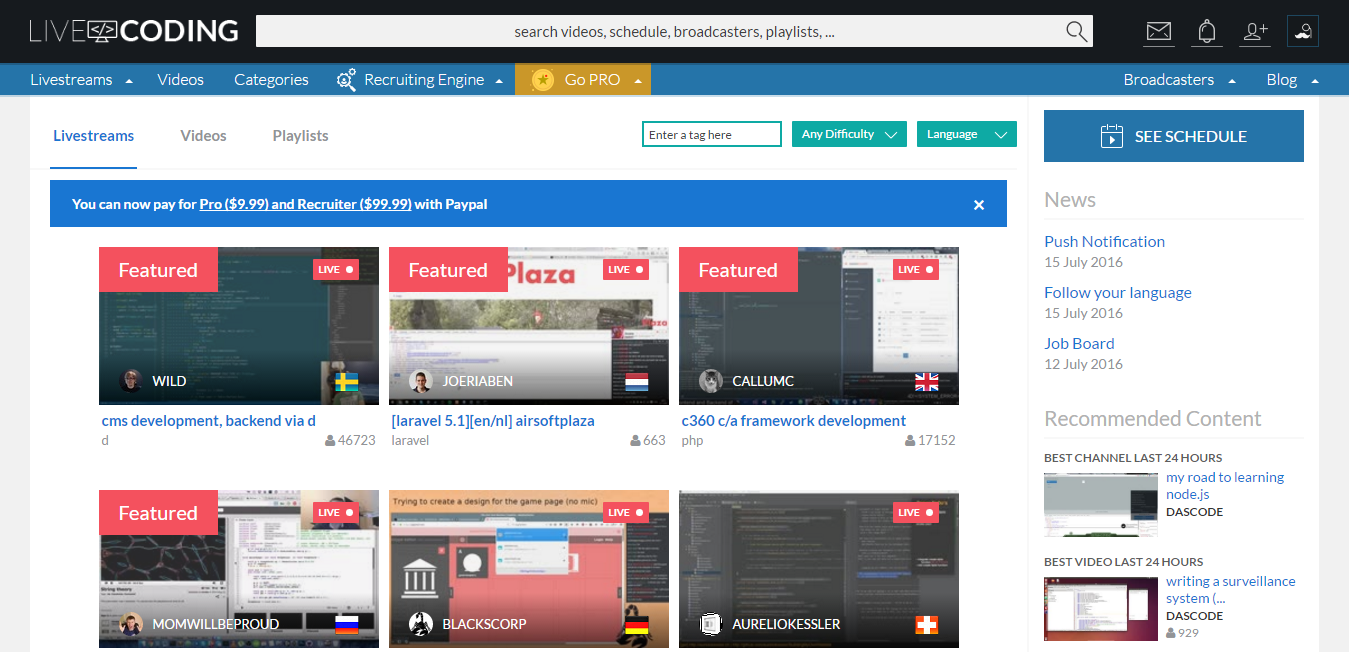Image resolution: width=1349 pixels, height=652 pixels.
Task: Click the SEE SCHEDULE button
Action: pyautogui.click(x=1173, y=136)
